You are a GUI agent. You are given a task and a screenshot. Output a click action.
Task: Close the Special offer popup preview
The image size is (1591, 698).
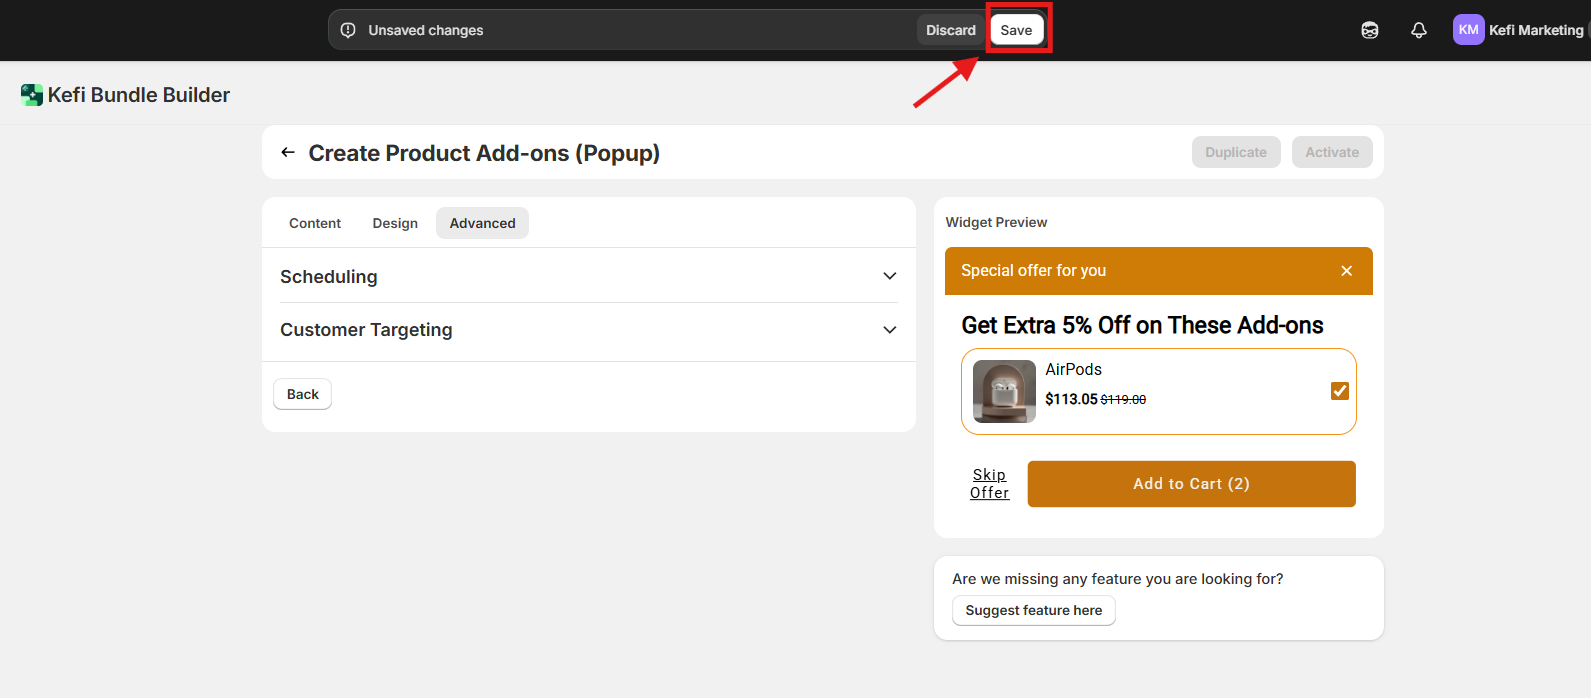click(x=1346, y=271)
